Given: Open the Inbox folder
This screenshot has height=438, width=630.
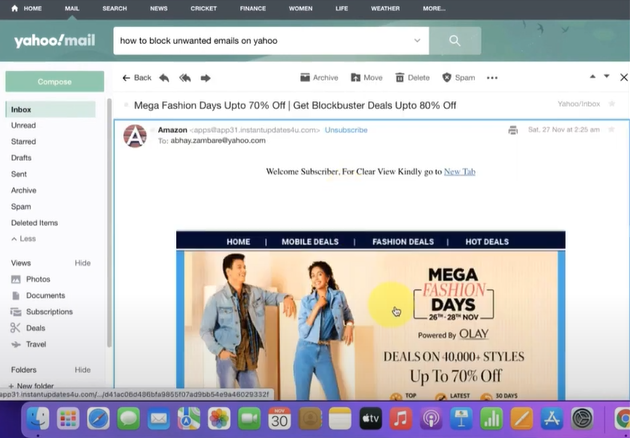Looking at the screenshot, I should [x=51, y=109].
